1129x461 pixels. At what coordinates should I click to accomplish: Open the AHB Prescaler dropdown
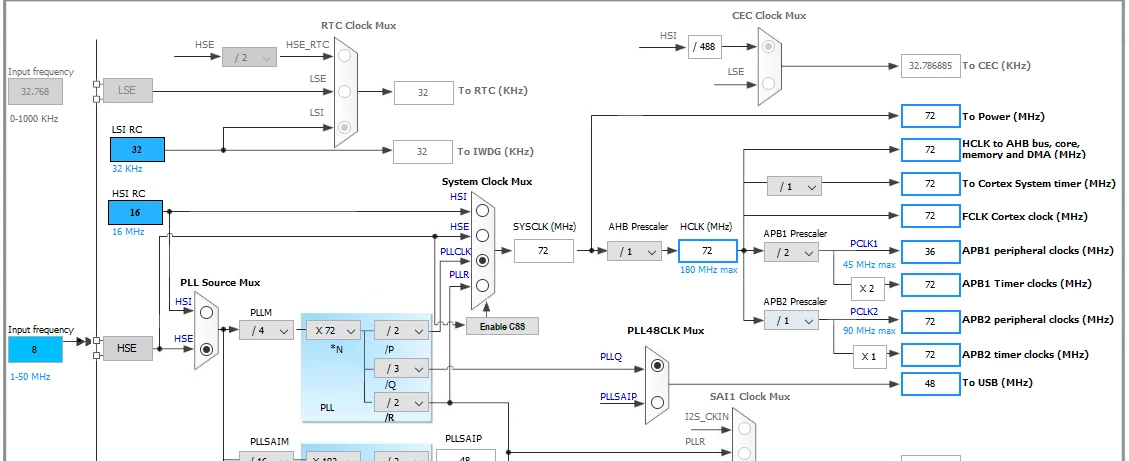coord(634,251)
